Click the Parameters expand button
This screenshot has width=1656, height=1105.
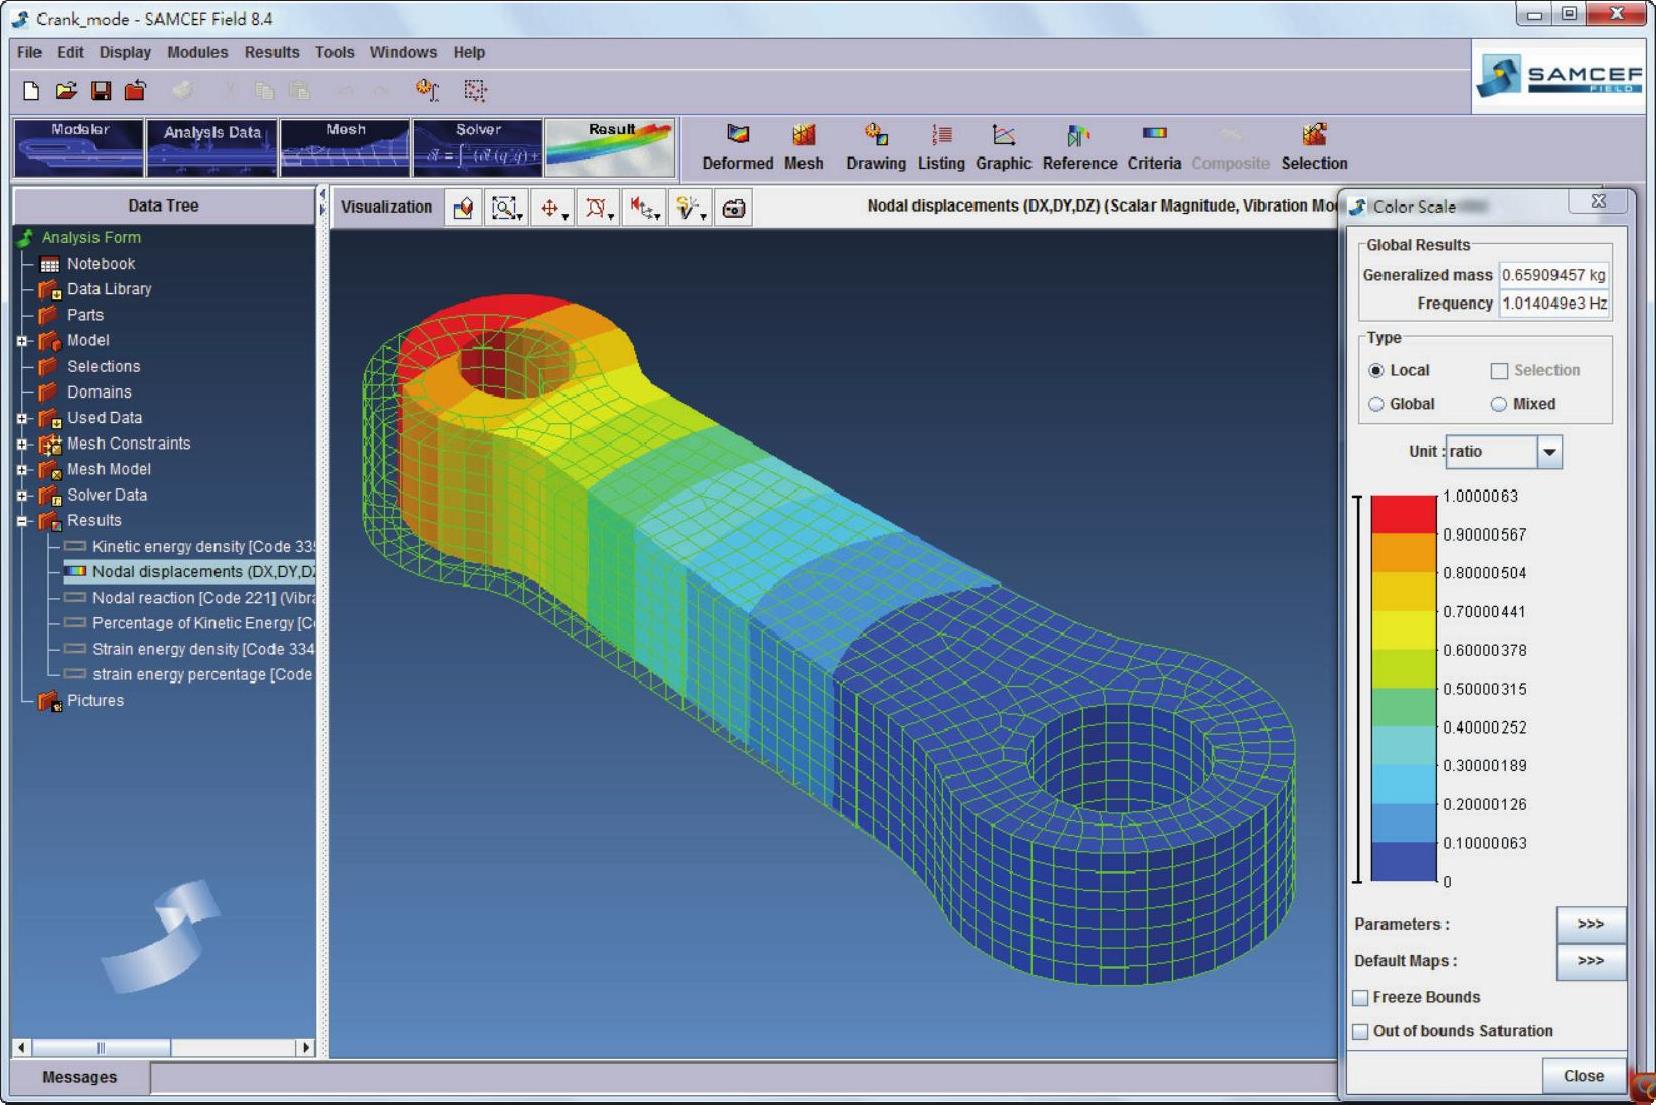(x=1590, y=924)
